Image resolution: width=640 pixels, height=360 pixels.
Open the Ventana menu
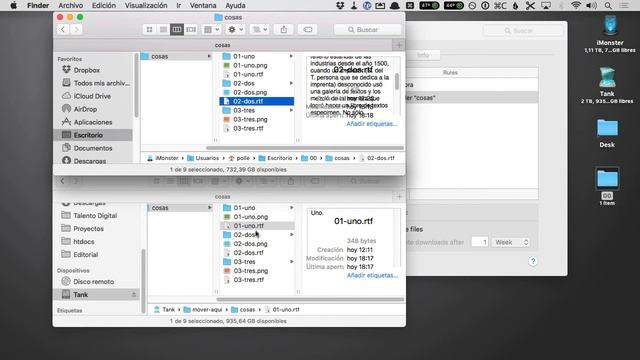point(203,5)
